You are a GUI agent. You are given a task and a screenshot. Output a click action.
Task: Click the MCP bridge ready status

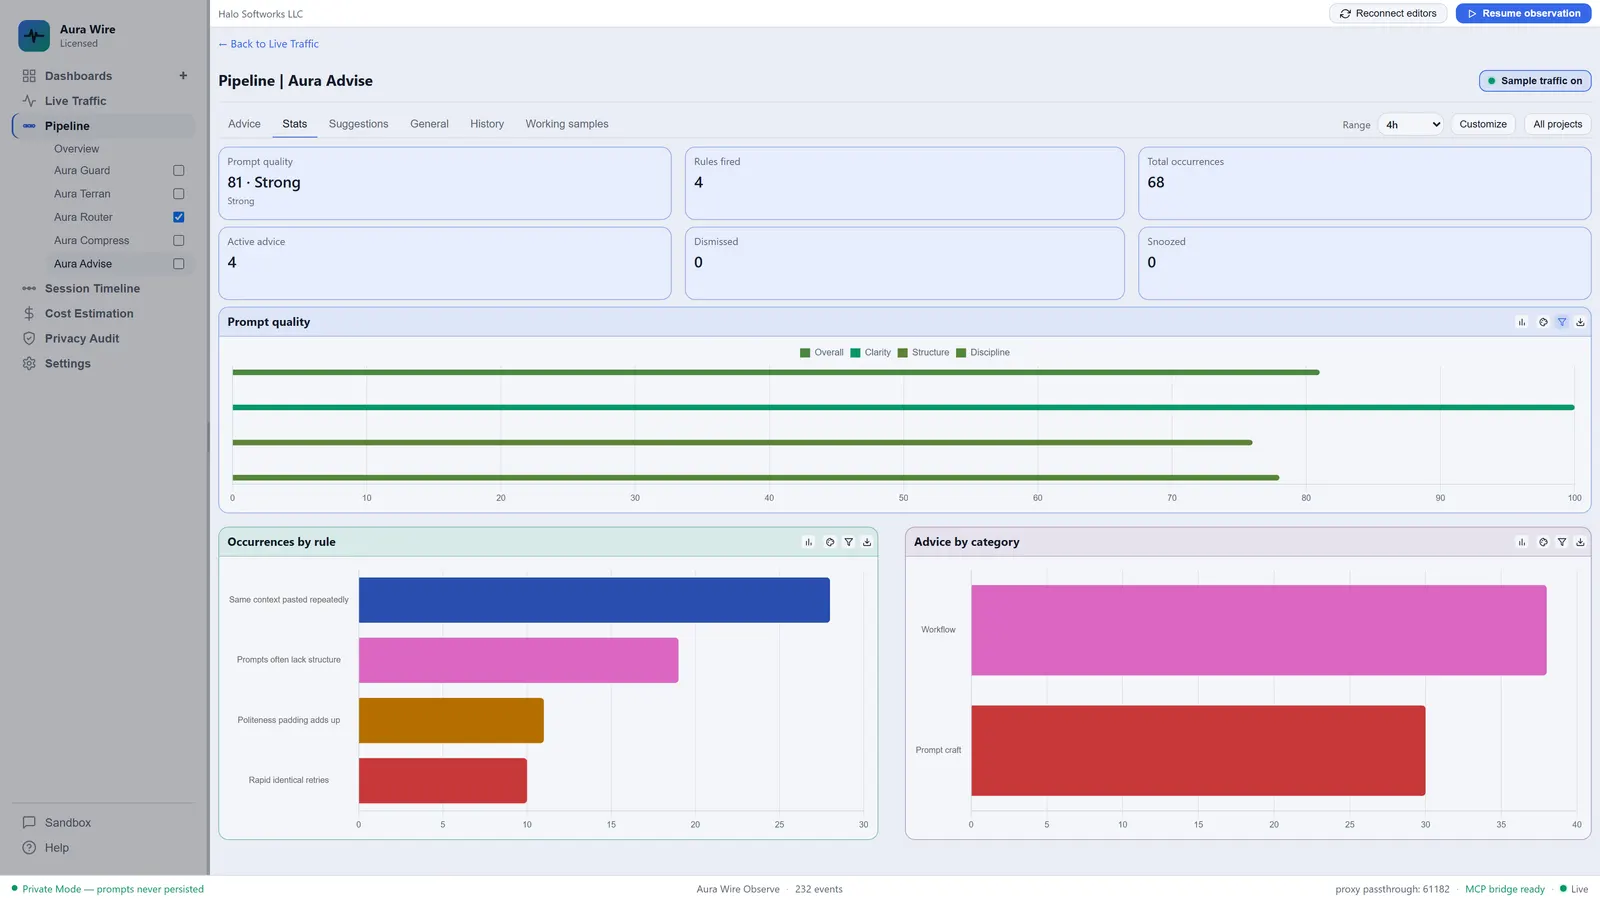(x=1505, y=889)
